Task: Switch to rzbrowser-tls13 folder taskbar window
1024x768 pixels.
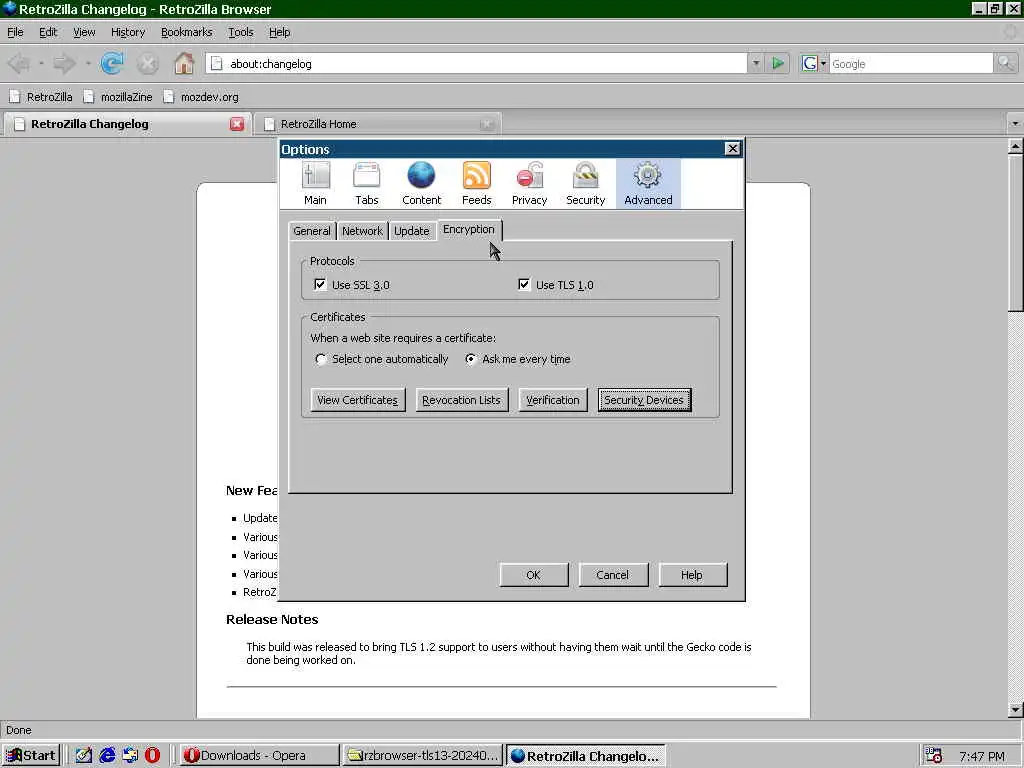Action: pos(423,756)
